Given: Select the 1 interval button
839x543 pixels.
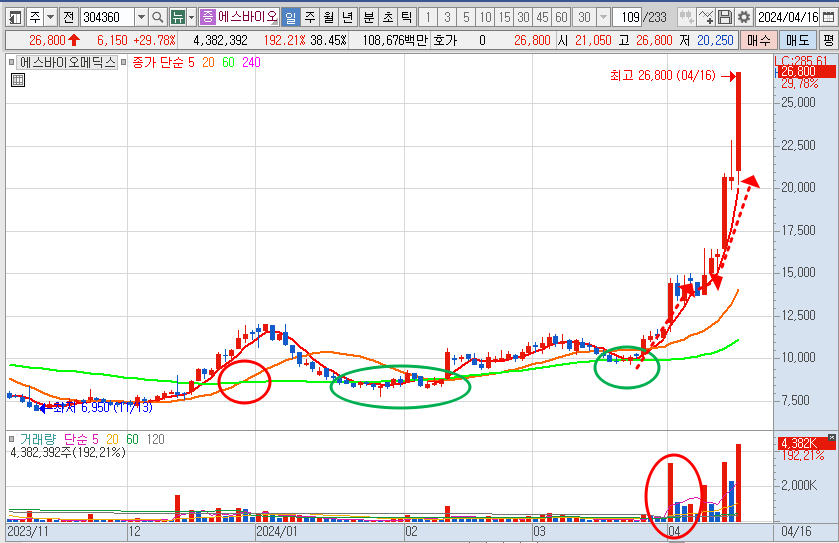Looking at the screenshot, I should [428, 18].
